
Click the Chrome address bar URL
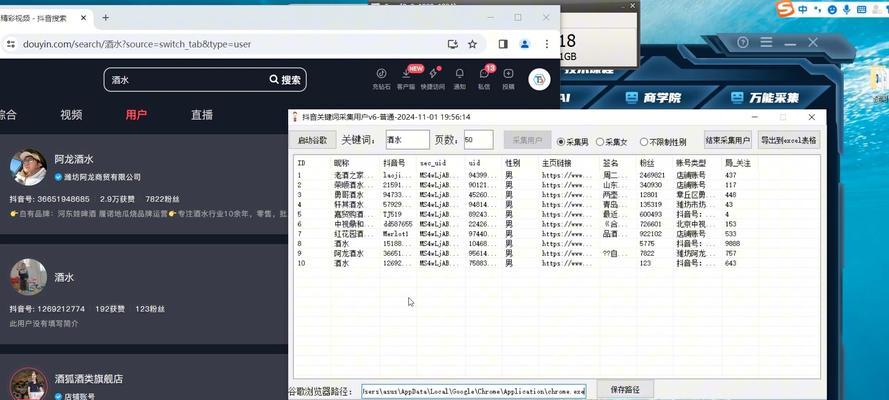(137, 44)
